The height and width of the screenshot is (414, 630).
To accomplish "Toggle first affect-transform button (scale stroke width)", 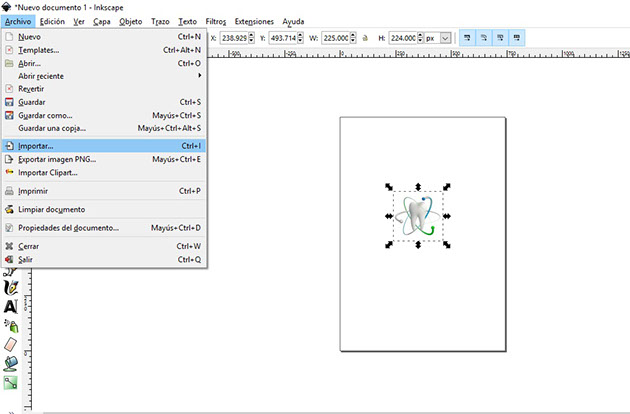I will (467, 38).
